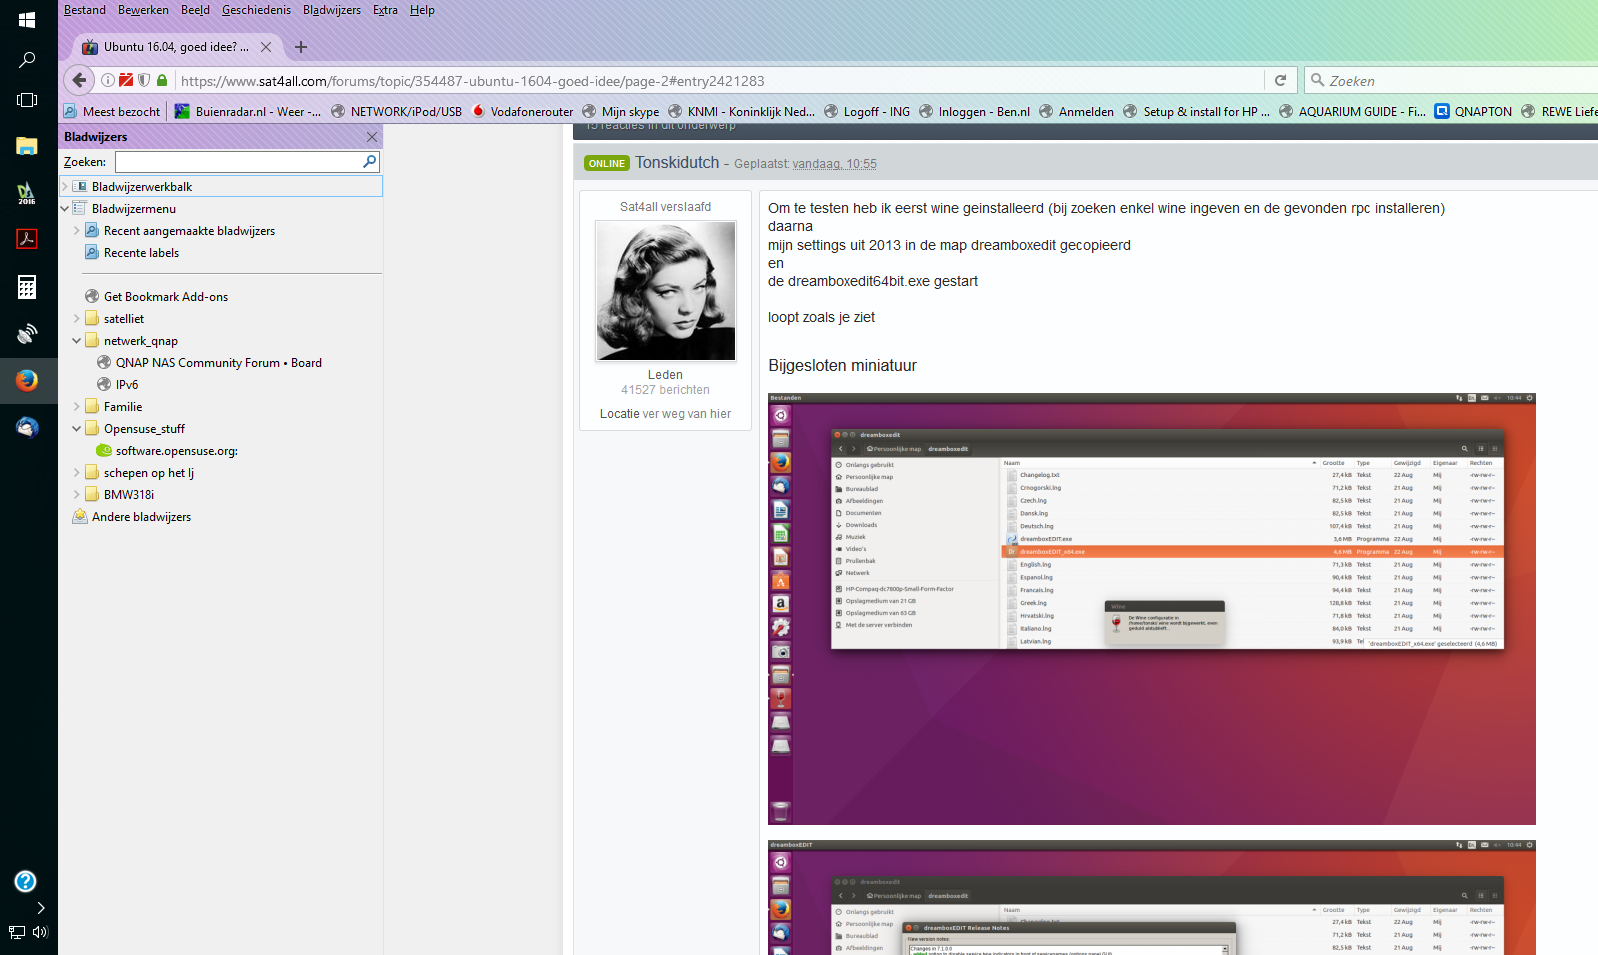Expand the Bladwijzerwerkbalk tree node
Viewport: 1598px width, 955px height.
pos(65,187)
